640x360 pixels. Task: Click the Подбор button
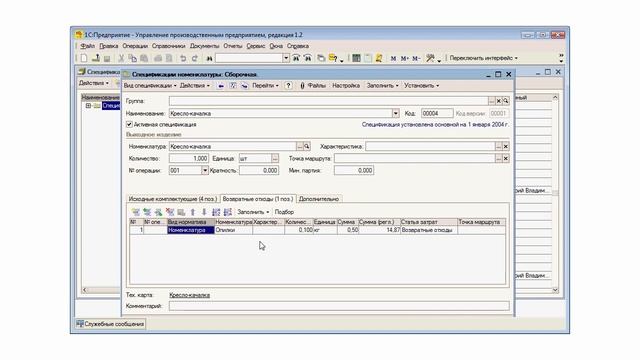click(284, 212)
